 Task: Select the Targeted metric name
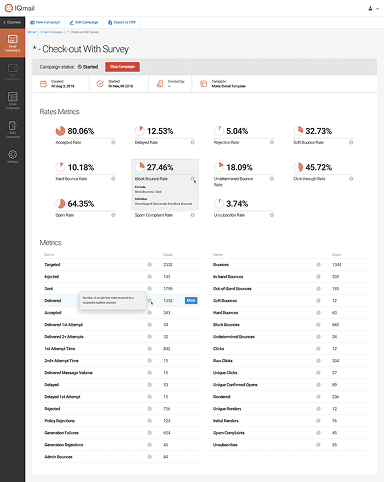52,265
